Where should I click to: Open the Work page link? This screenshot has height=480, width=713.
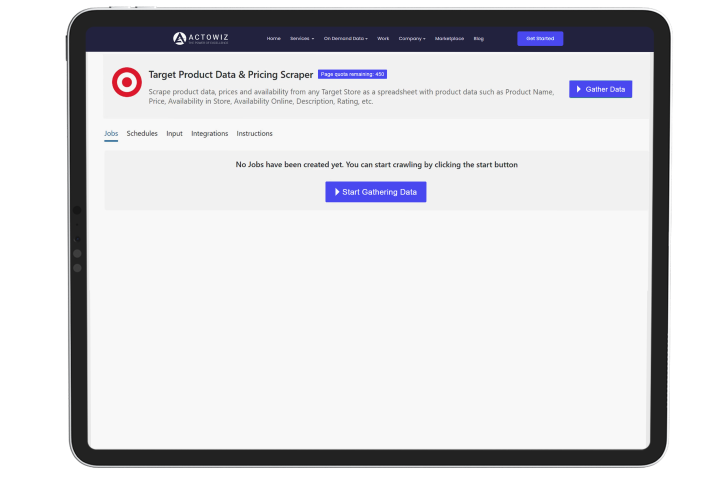(x=383, y=39)
